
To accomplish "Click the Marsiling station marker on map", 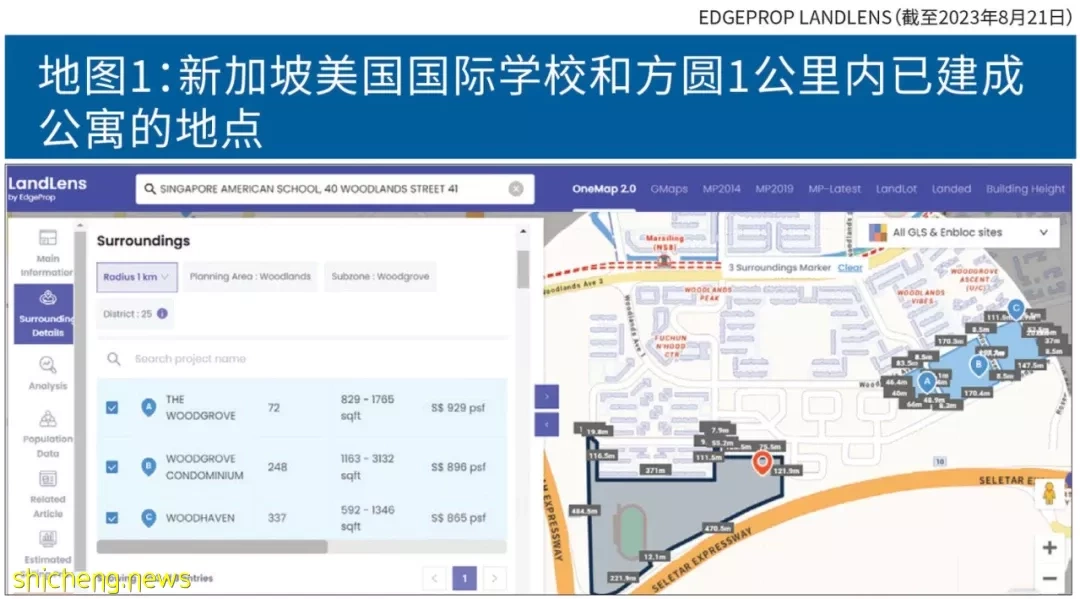I will tap(664, 260).
